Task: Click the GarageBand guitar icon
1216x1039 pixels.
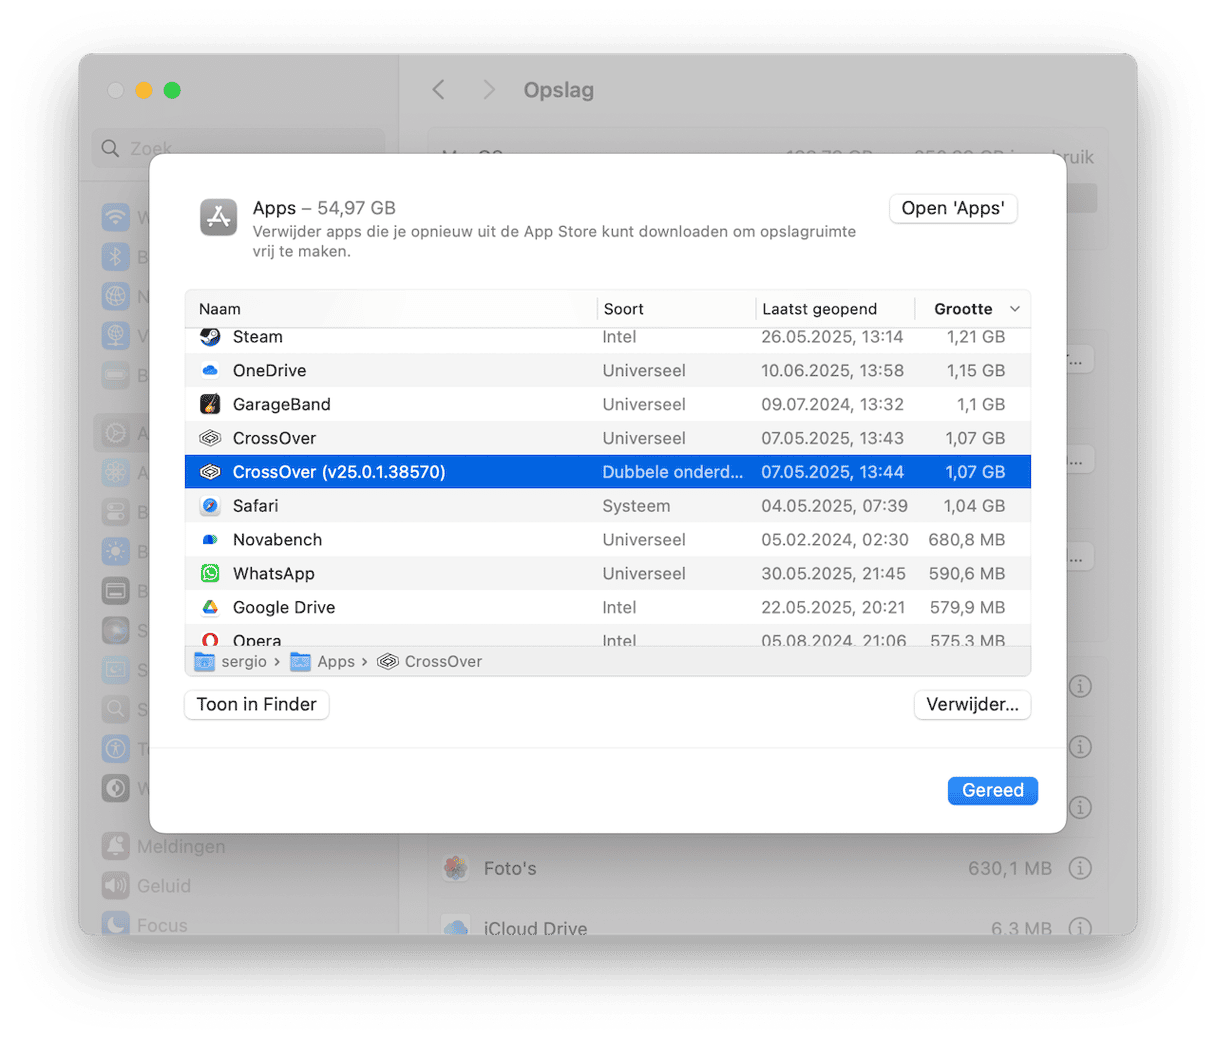Action: pyautogui.click(x=210, y=404)
